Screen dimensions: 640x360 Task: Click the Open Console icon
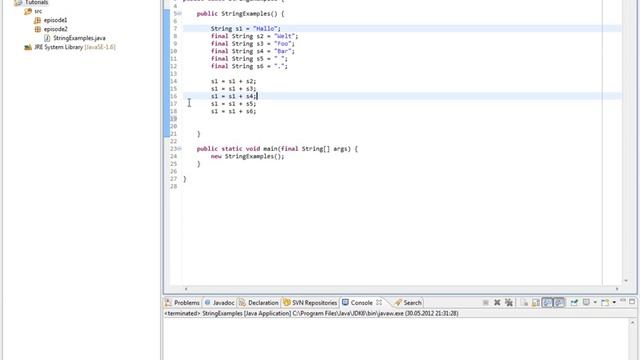[605, 302]
